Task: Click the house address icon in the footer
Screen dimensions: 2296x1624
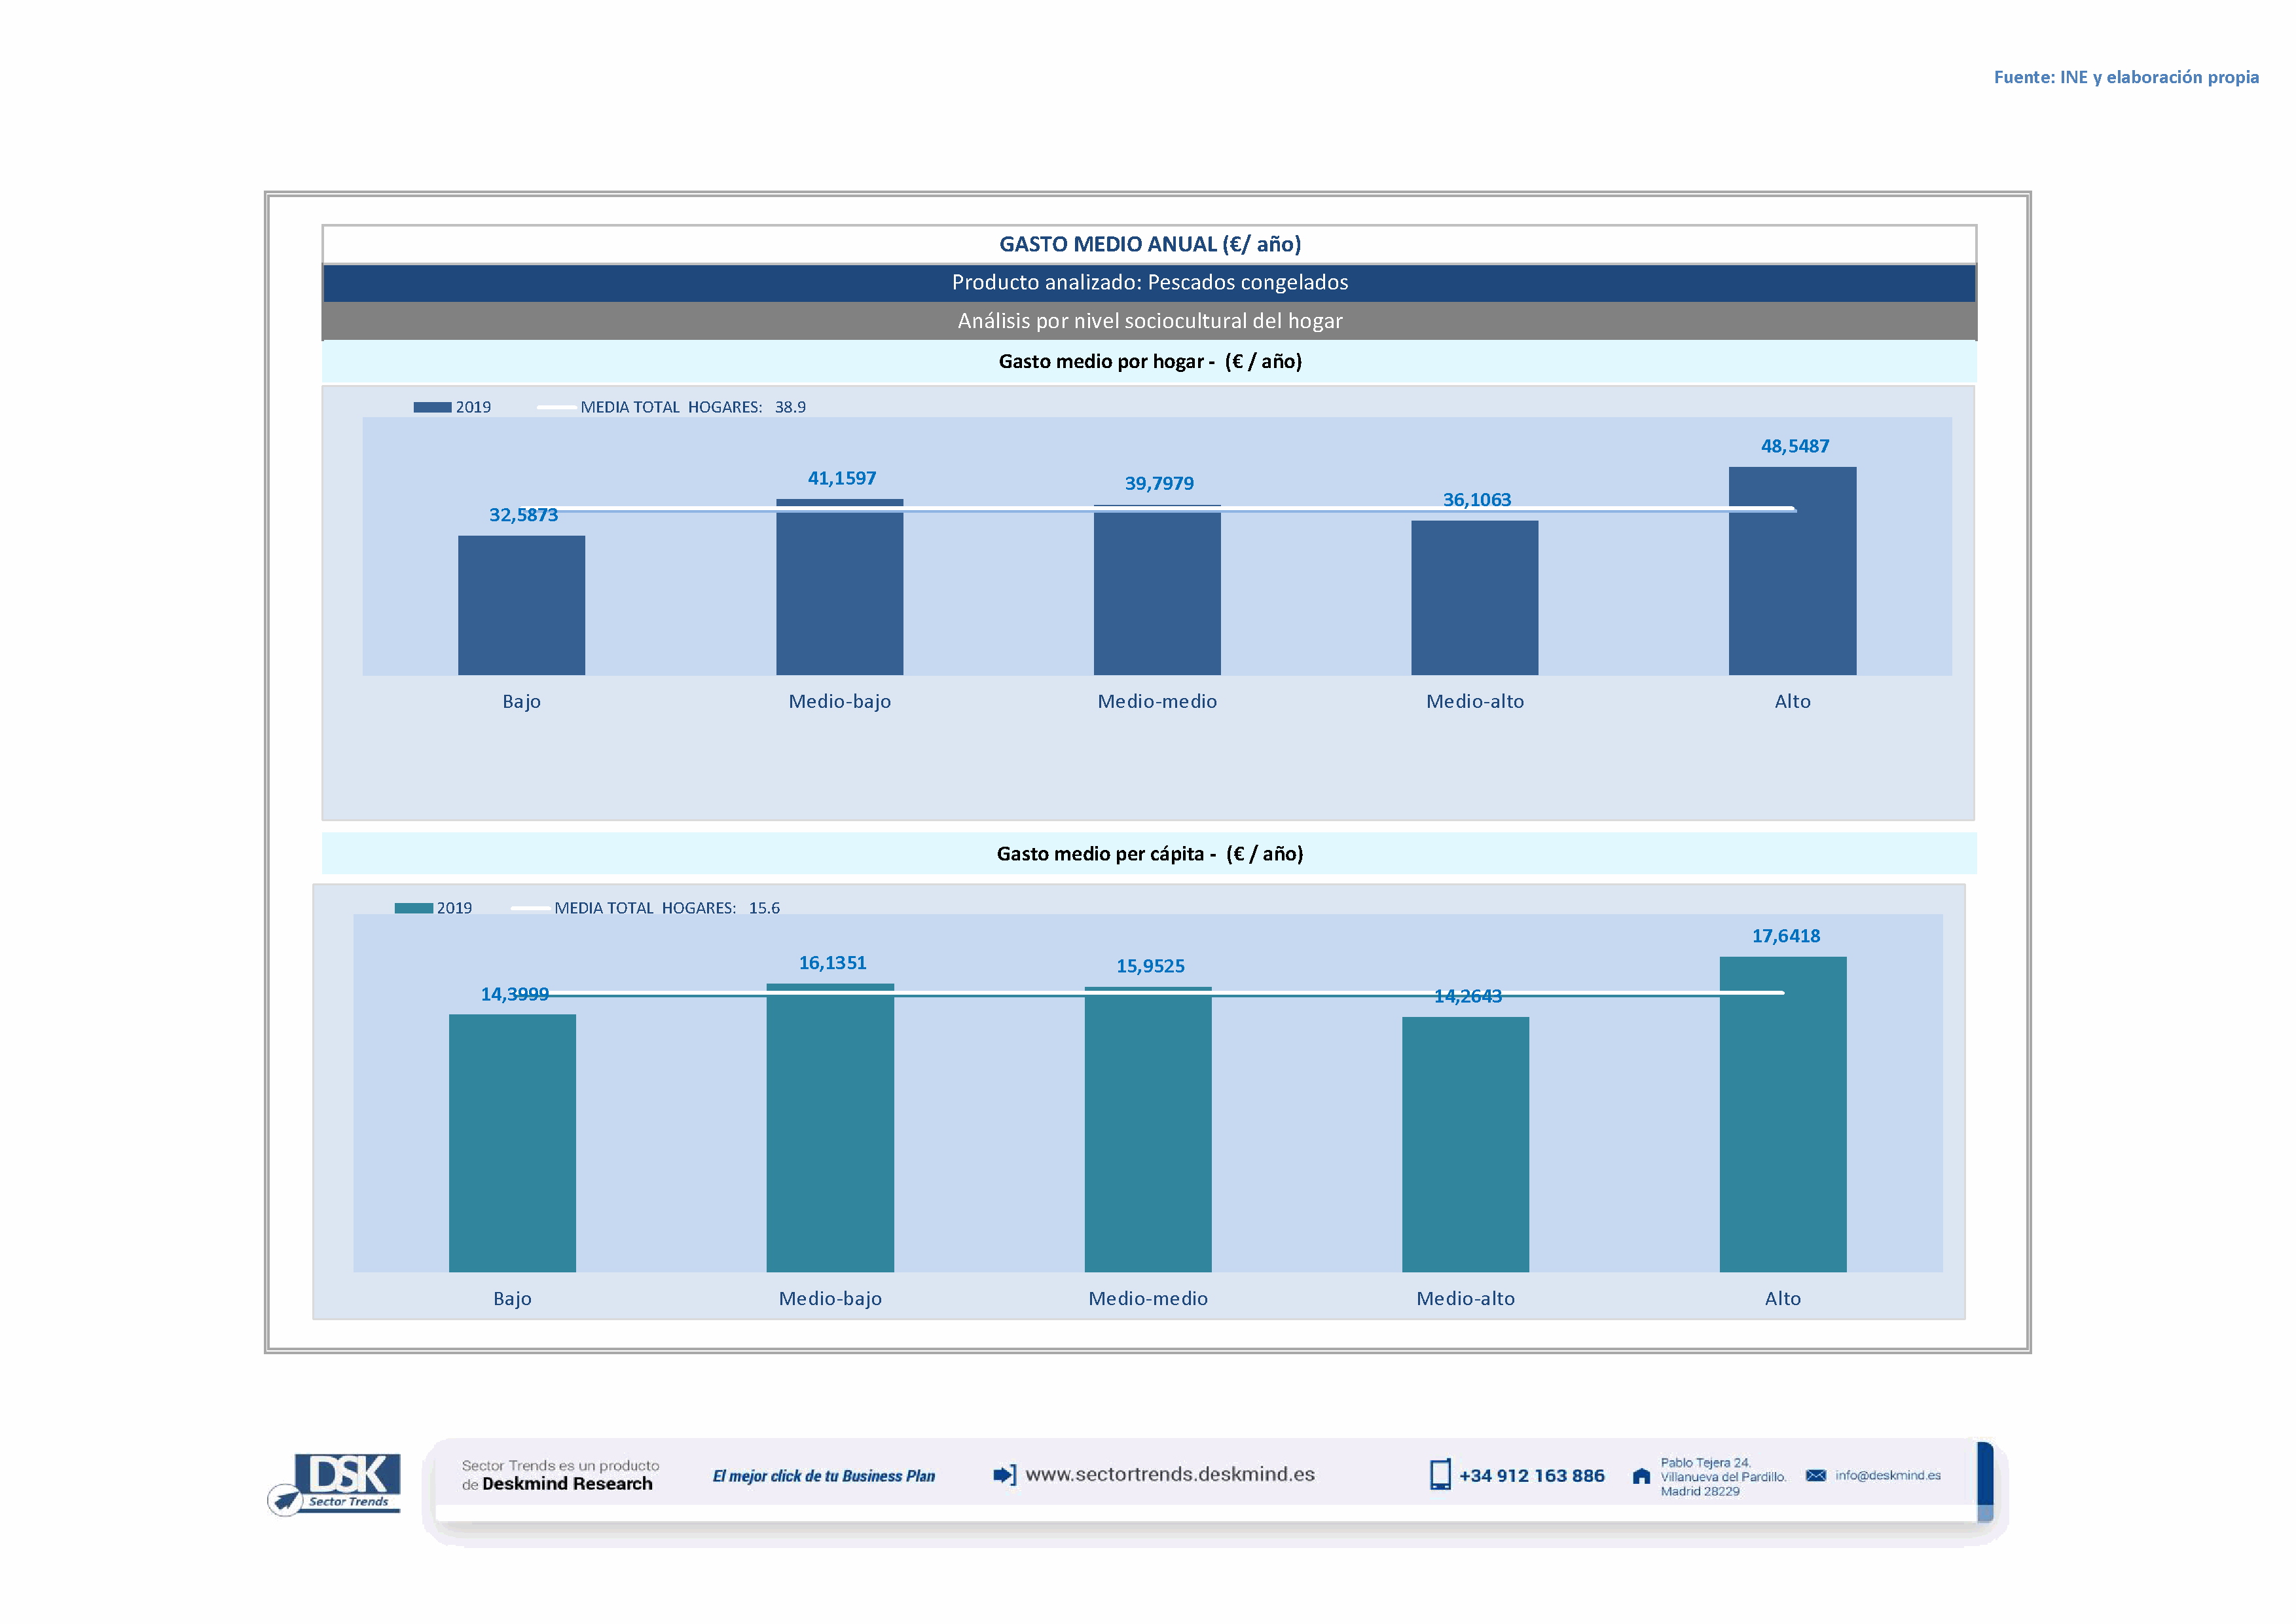Action: (1641, 1476)
